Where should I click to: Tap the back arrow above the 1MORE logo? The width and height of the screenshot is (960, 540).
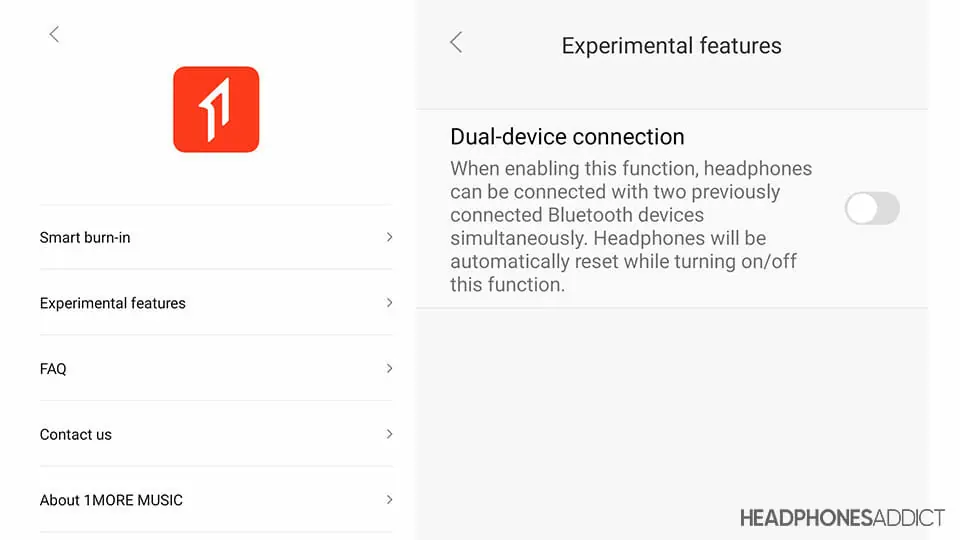(54, 34)
